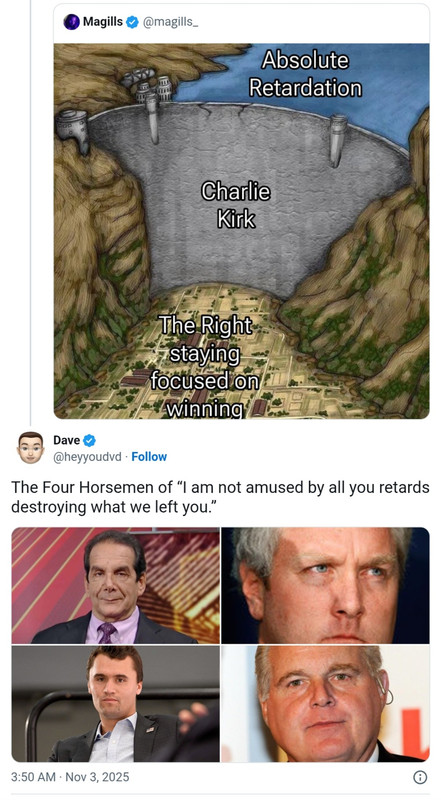The image size is (441, 800).
Task: Visit the @heyyoudvd profile handle
Action: 87,457
